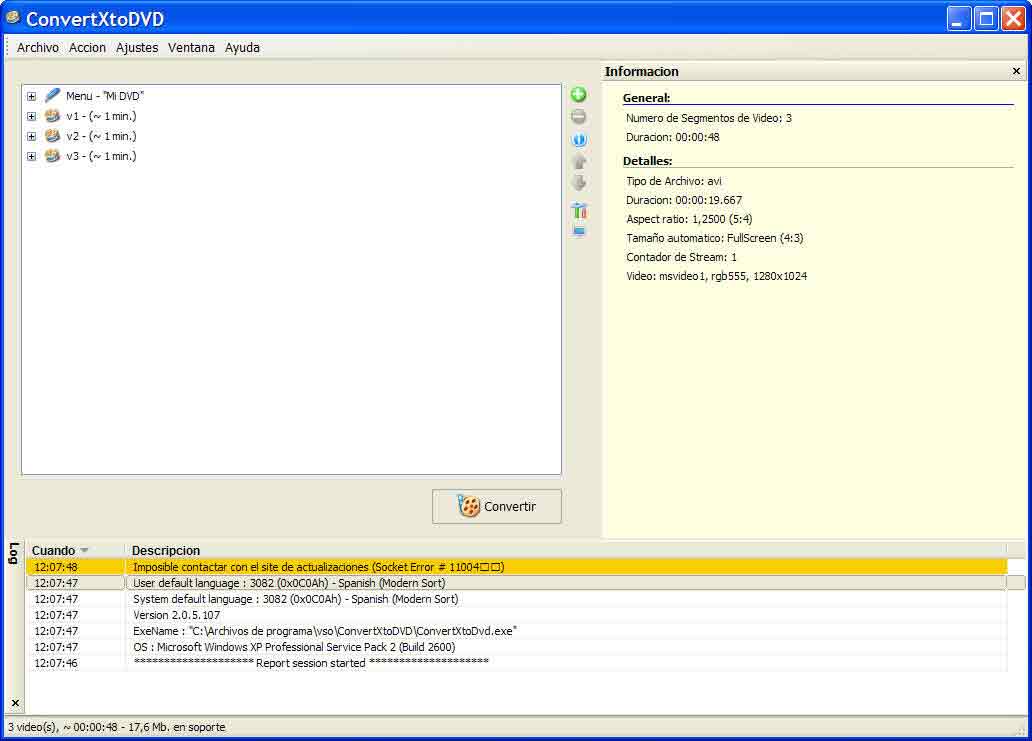Close the Log panel
The image size is (1032, 741).
pyautogui.click(x=15, y=703)
